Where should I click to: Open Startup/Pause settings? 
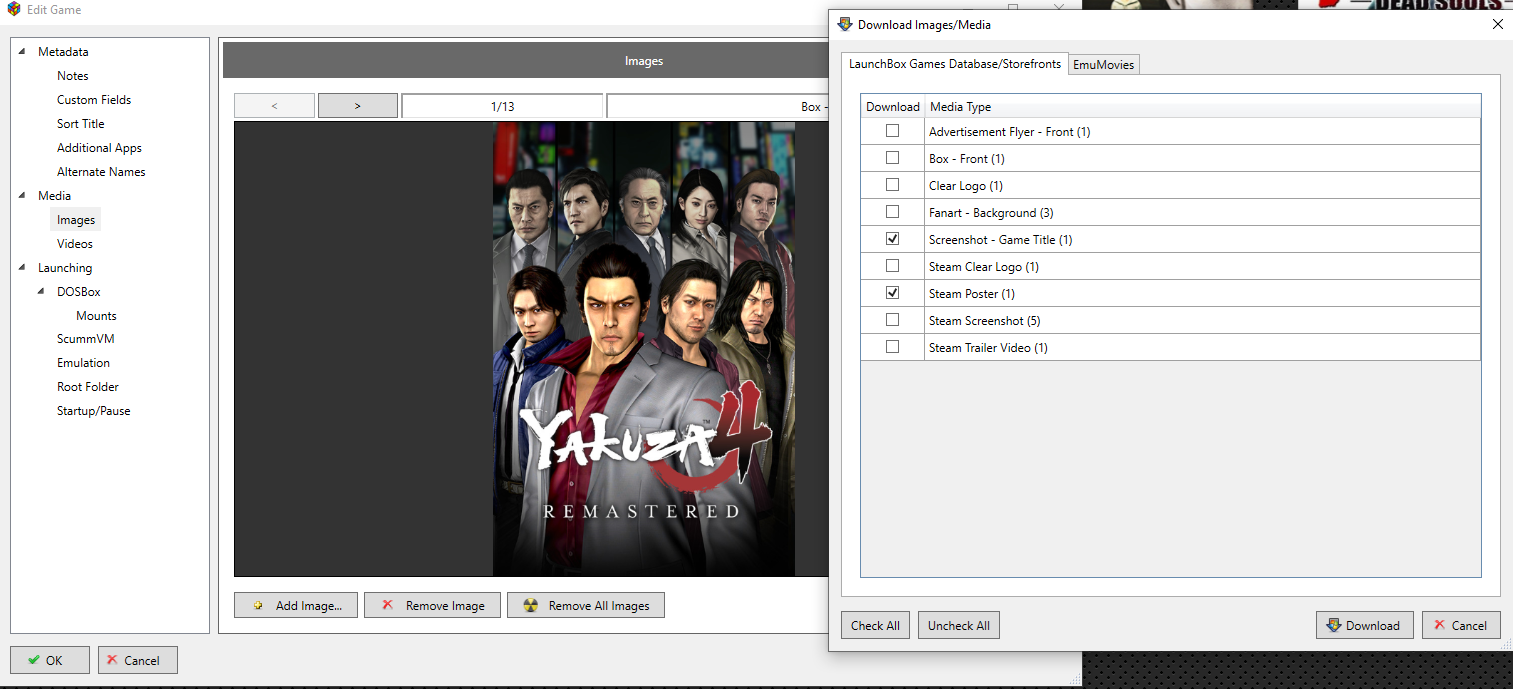tap(94, 411)
